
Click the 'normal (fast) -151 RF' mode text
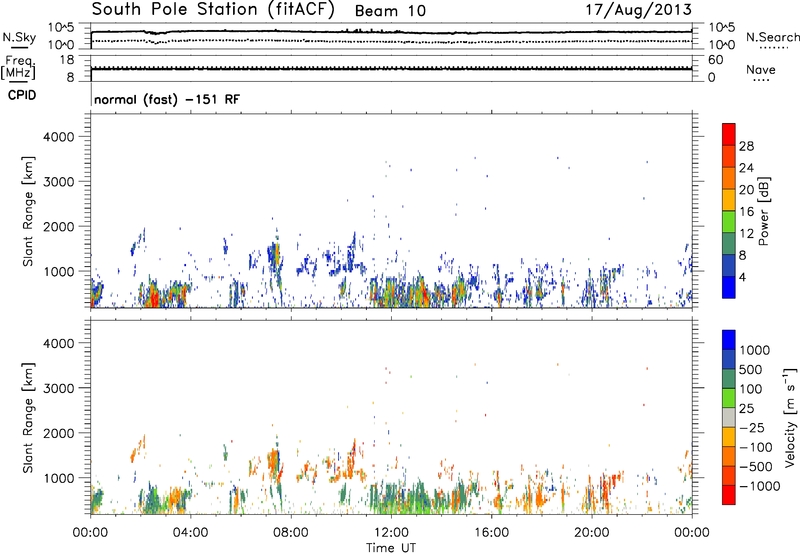click(x=166, y=99)
